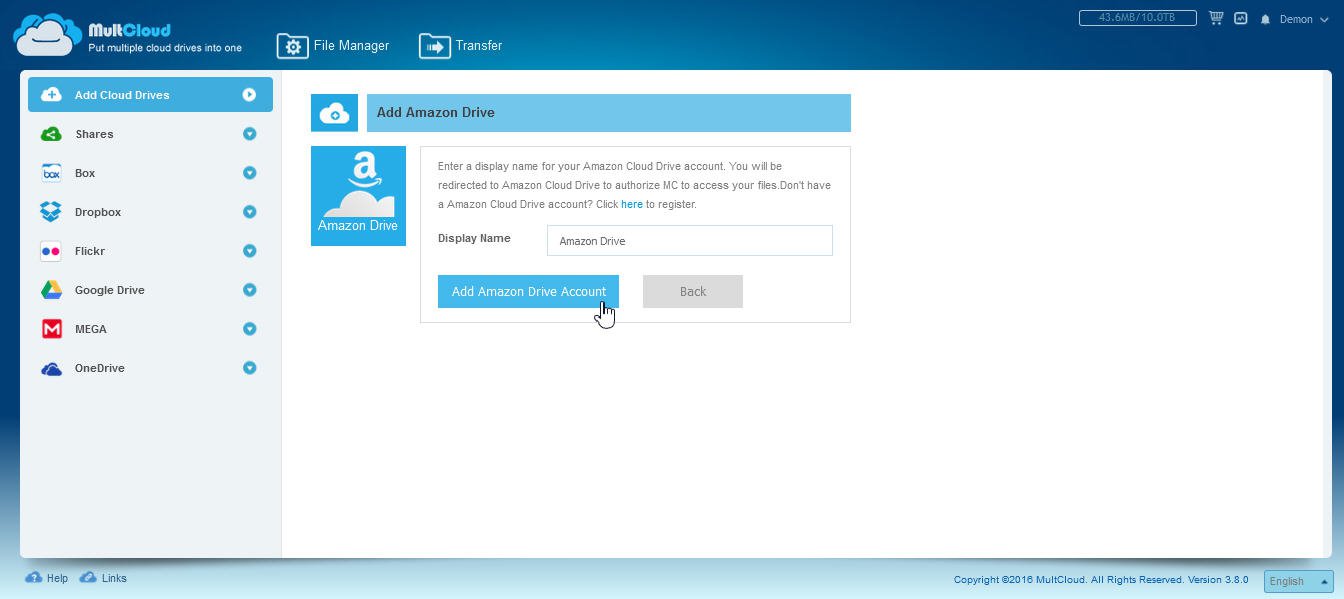The image size is (1344, 599).
Task: Click Add Amazon Drive Account button
Action: 528,291
